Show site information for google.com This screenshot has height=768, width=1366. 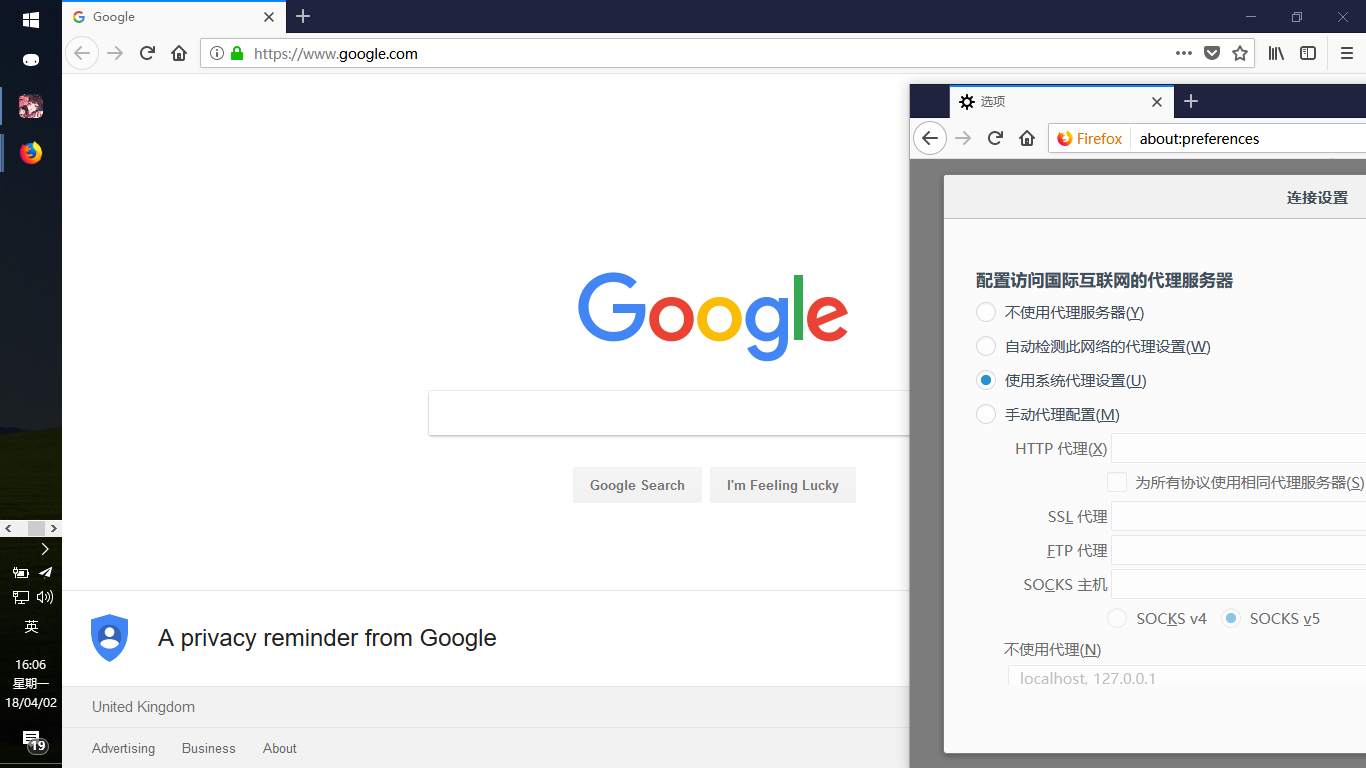(x=217, y=54)
